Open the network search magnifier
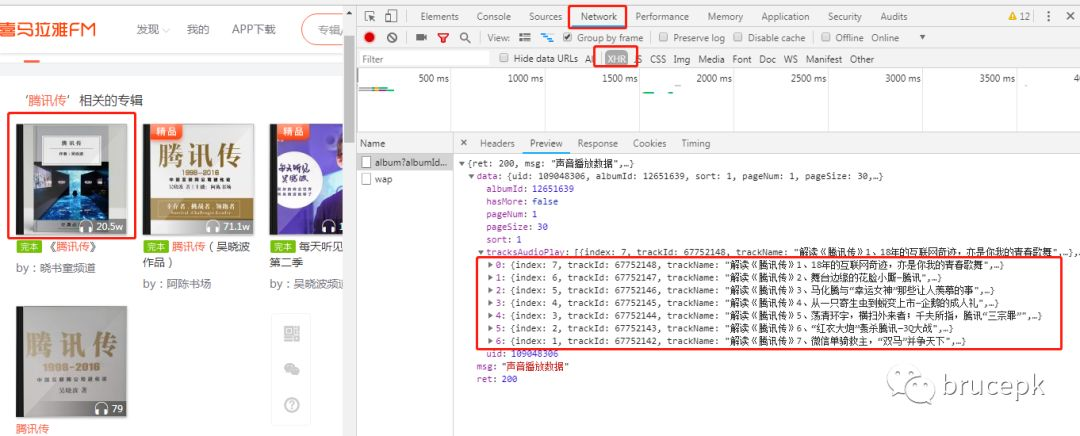 point(465,37)
